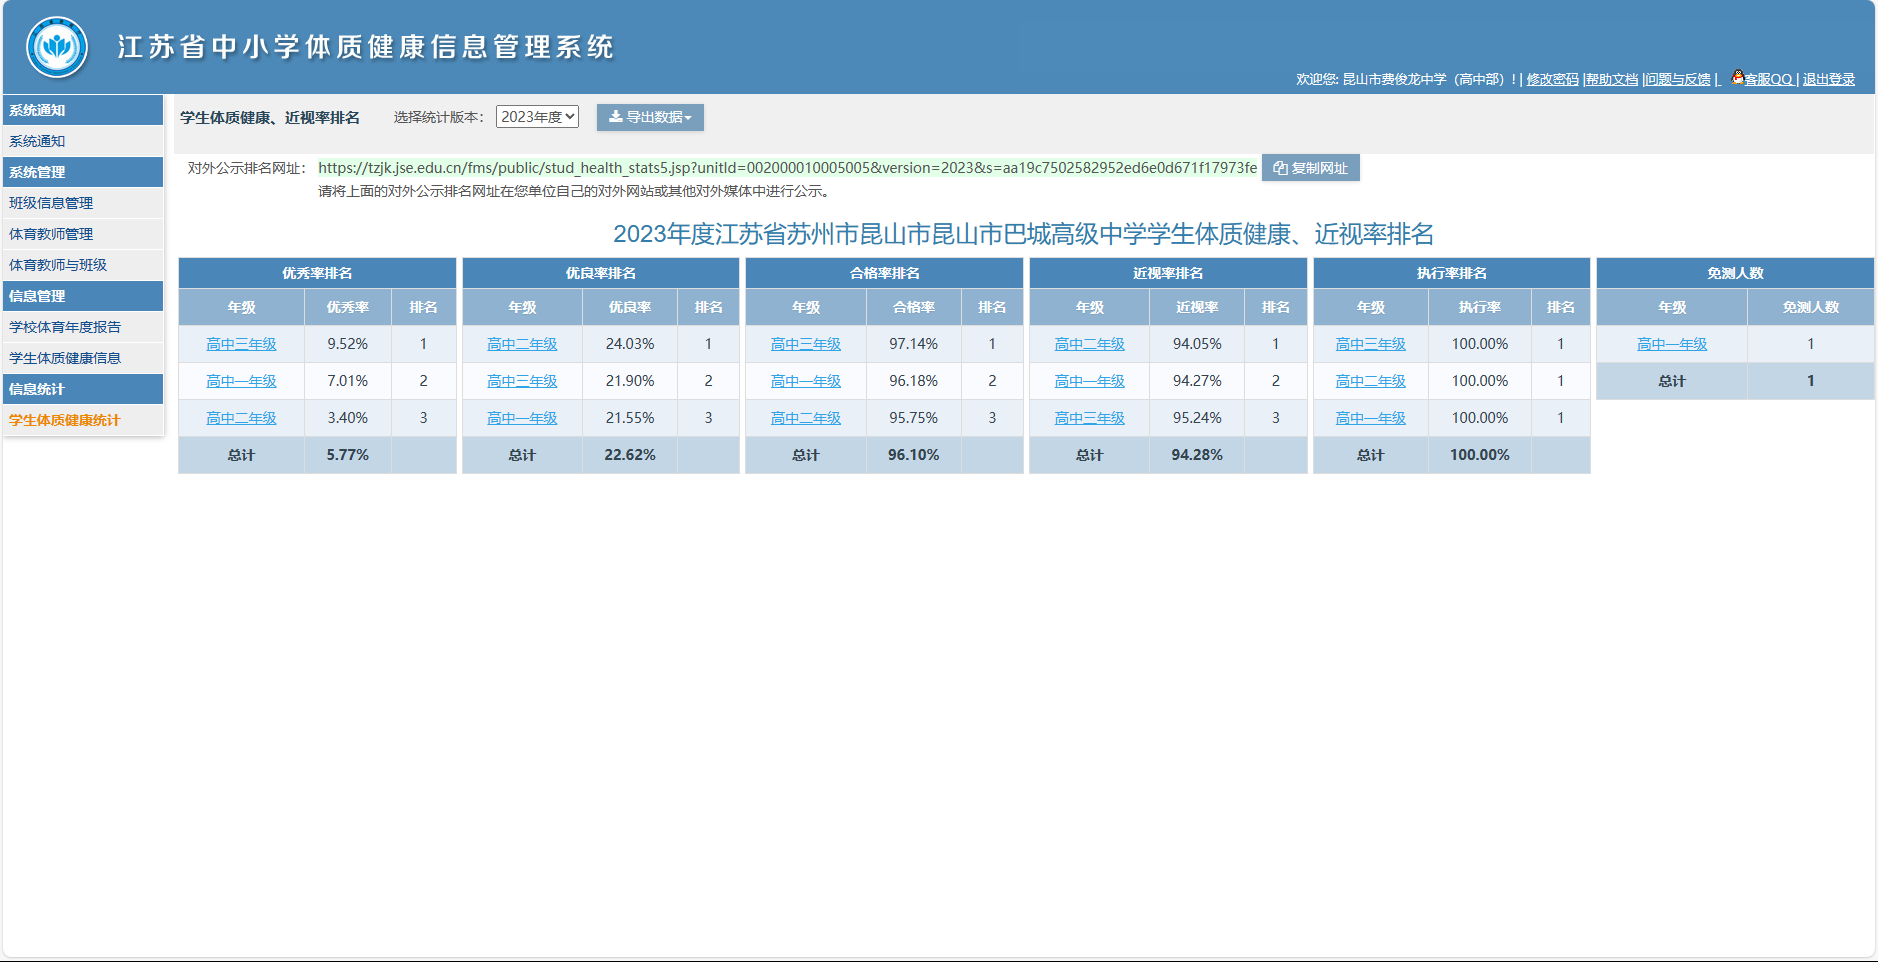Collapse the 系统通知 sidebar section header

83,110
